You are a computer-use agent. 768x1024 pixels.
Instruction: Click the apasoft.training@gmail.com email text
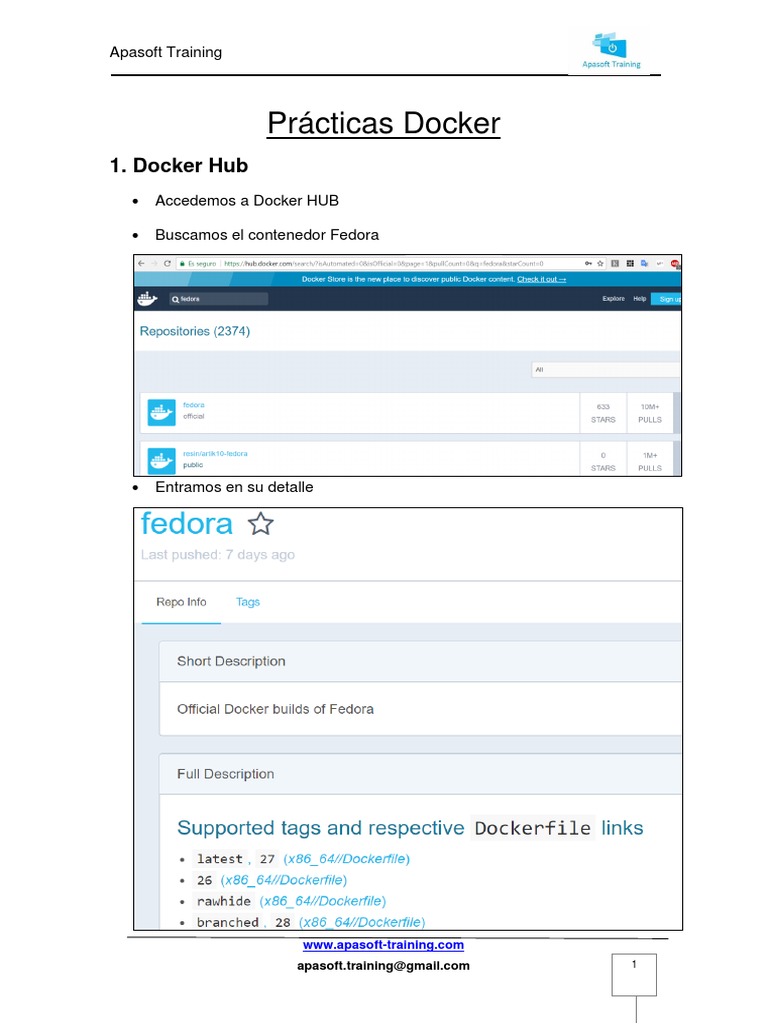383,965
